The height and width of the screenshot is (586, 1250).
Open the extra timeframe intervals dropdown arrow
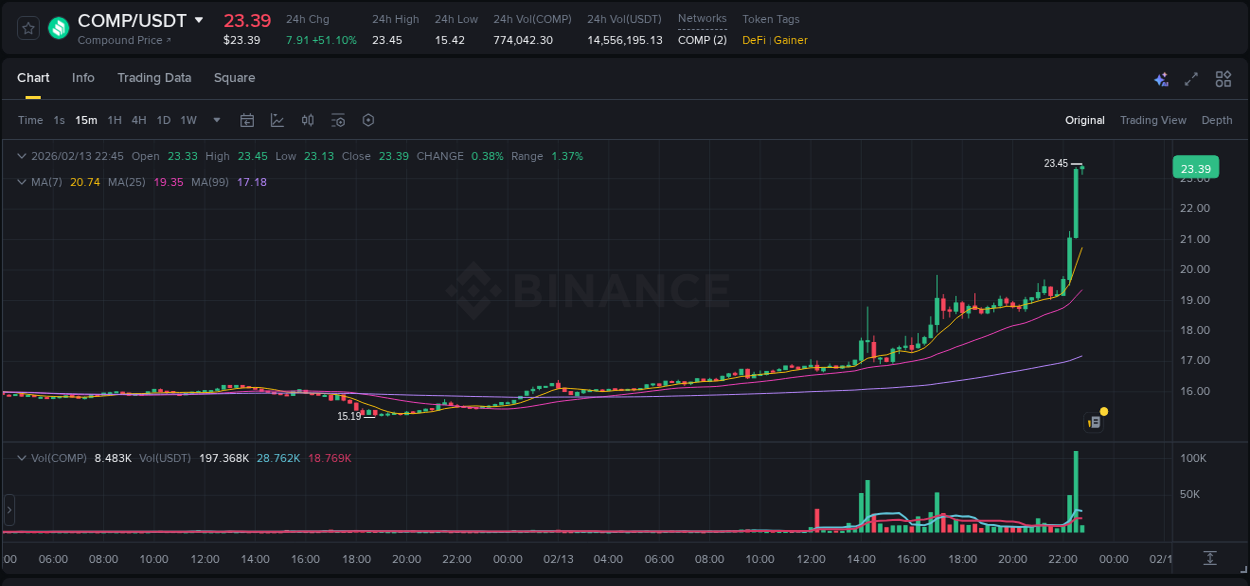215,120
